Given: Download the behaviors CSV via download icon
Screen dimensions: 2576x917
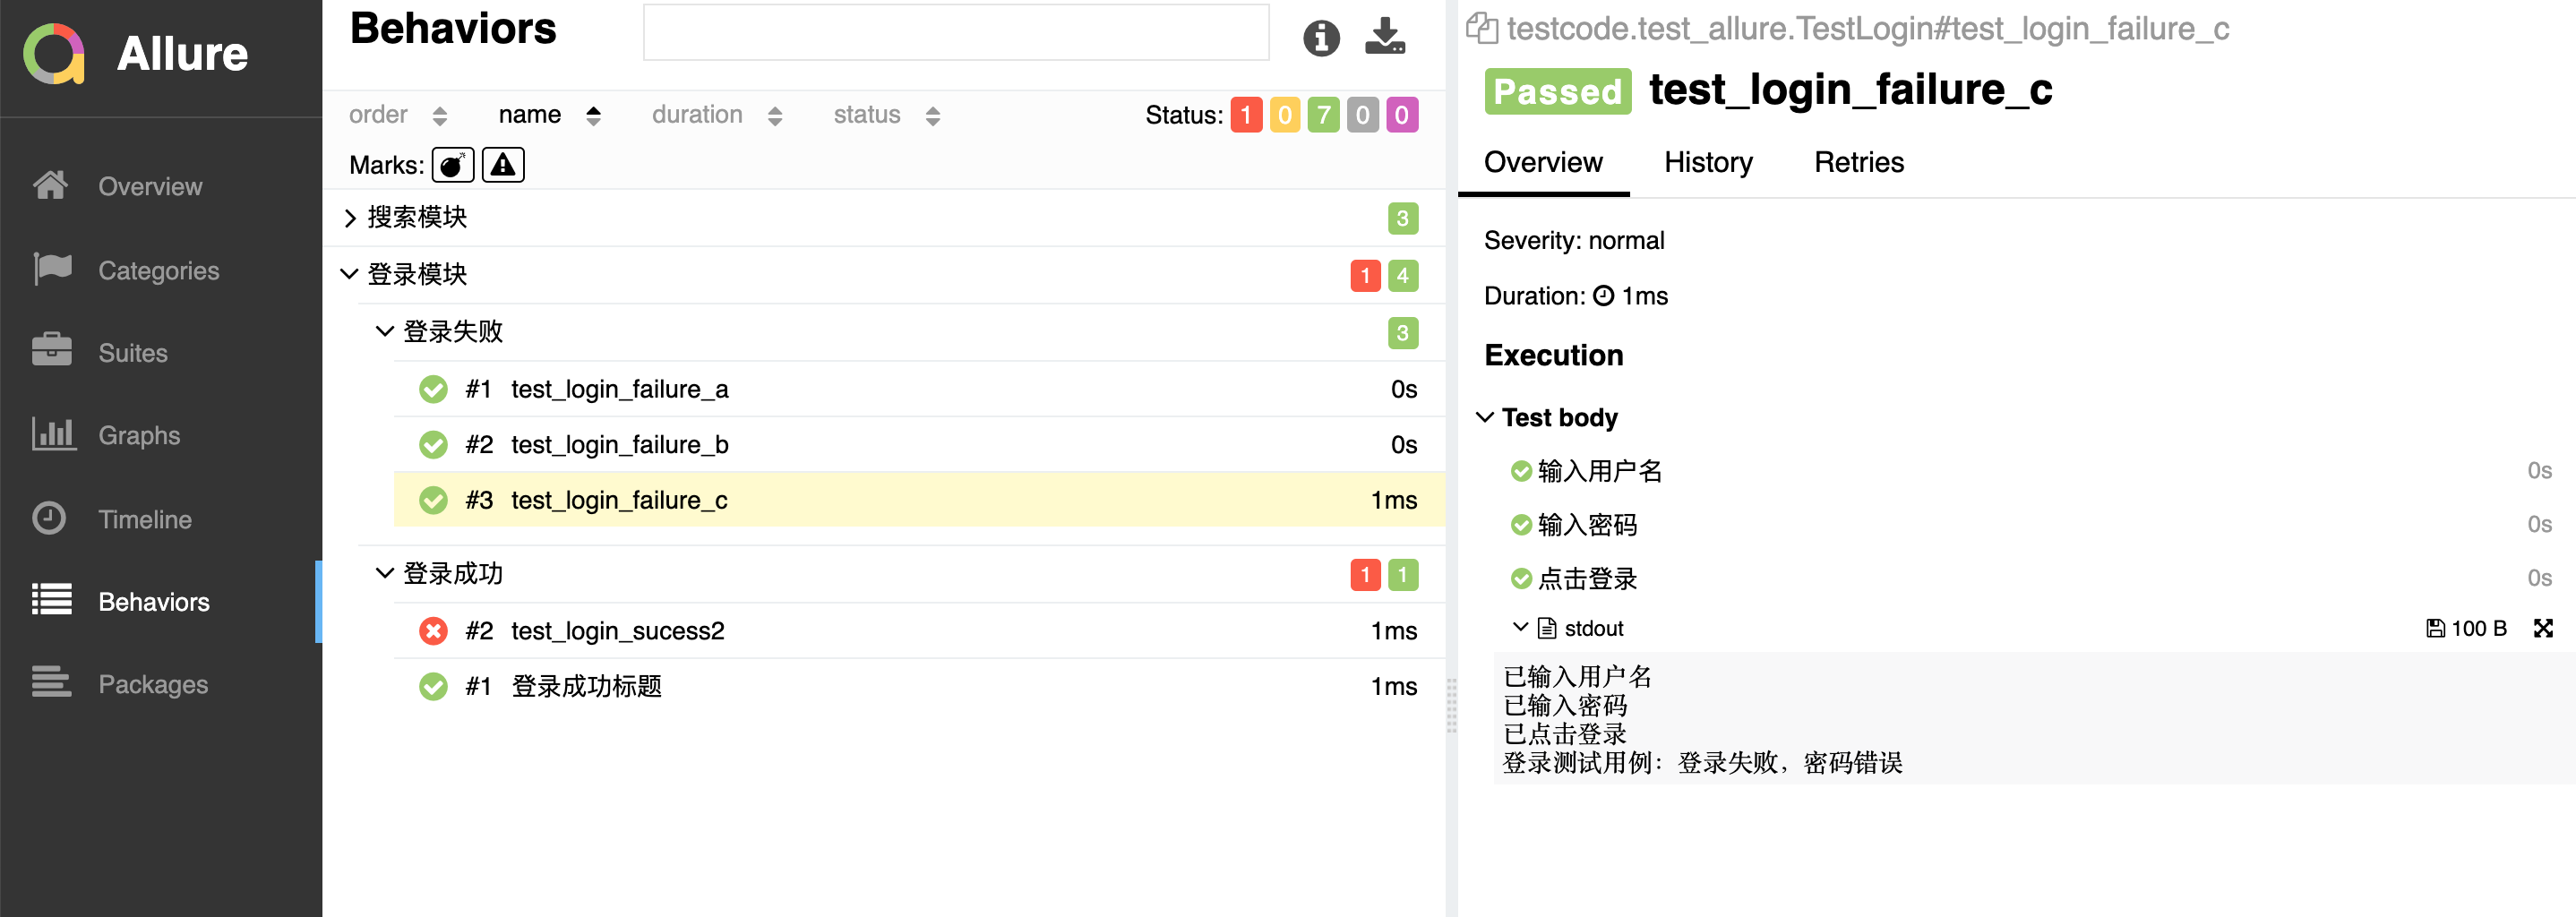Looking at the screenshot, I should (1384, 36).
